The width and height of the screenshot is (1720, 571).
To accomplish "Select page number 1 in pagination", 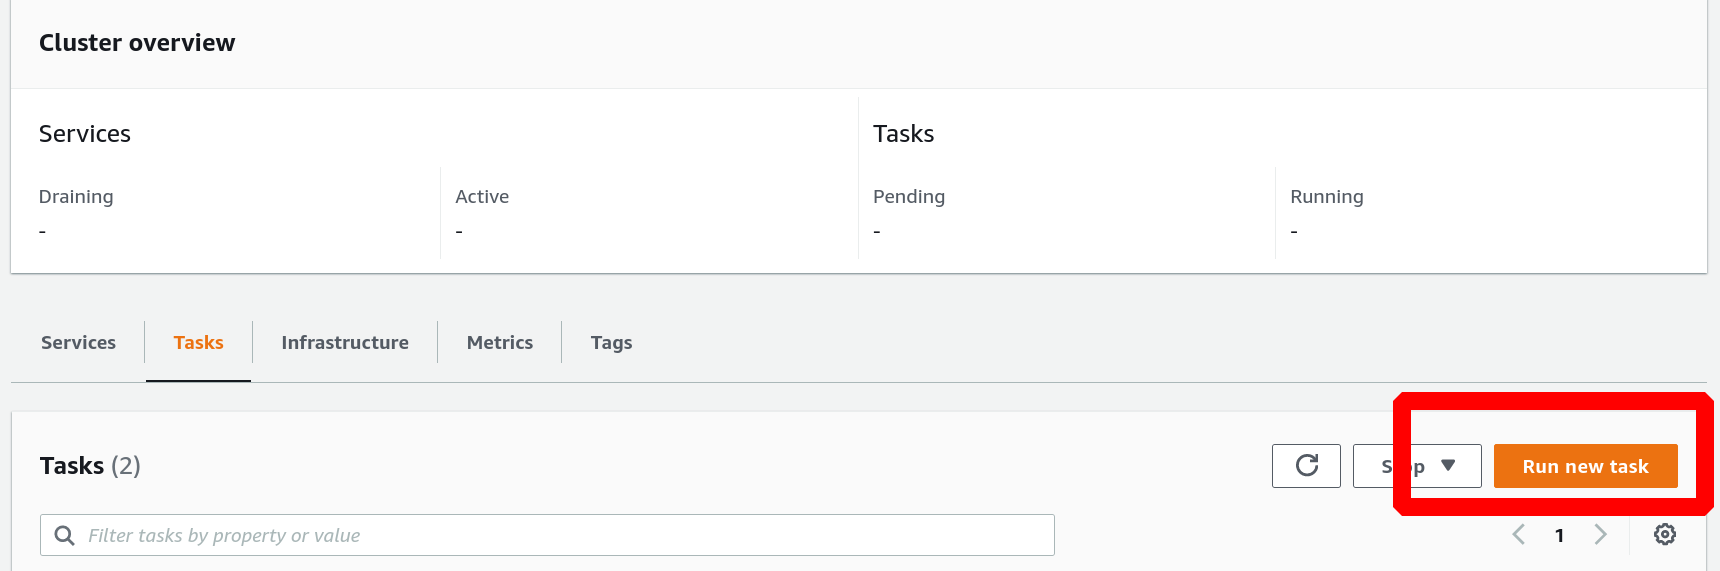I will 1559,536.
